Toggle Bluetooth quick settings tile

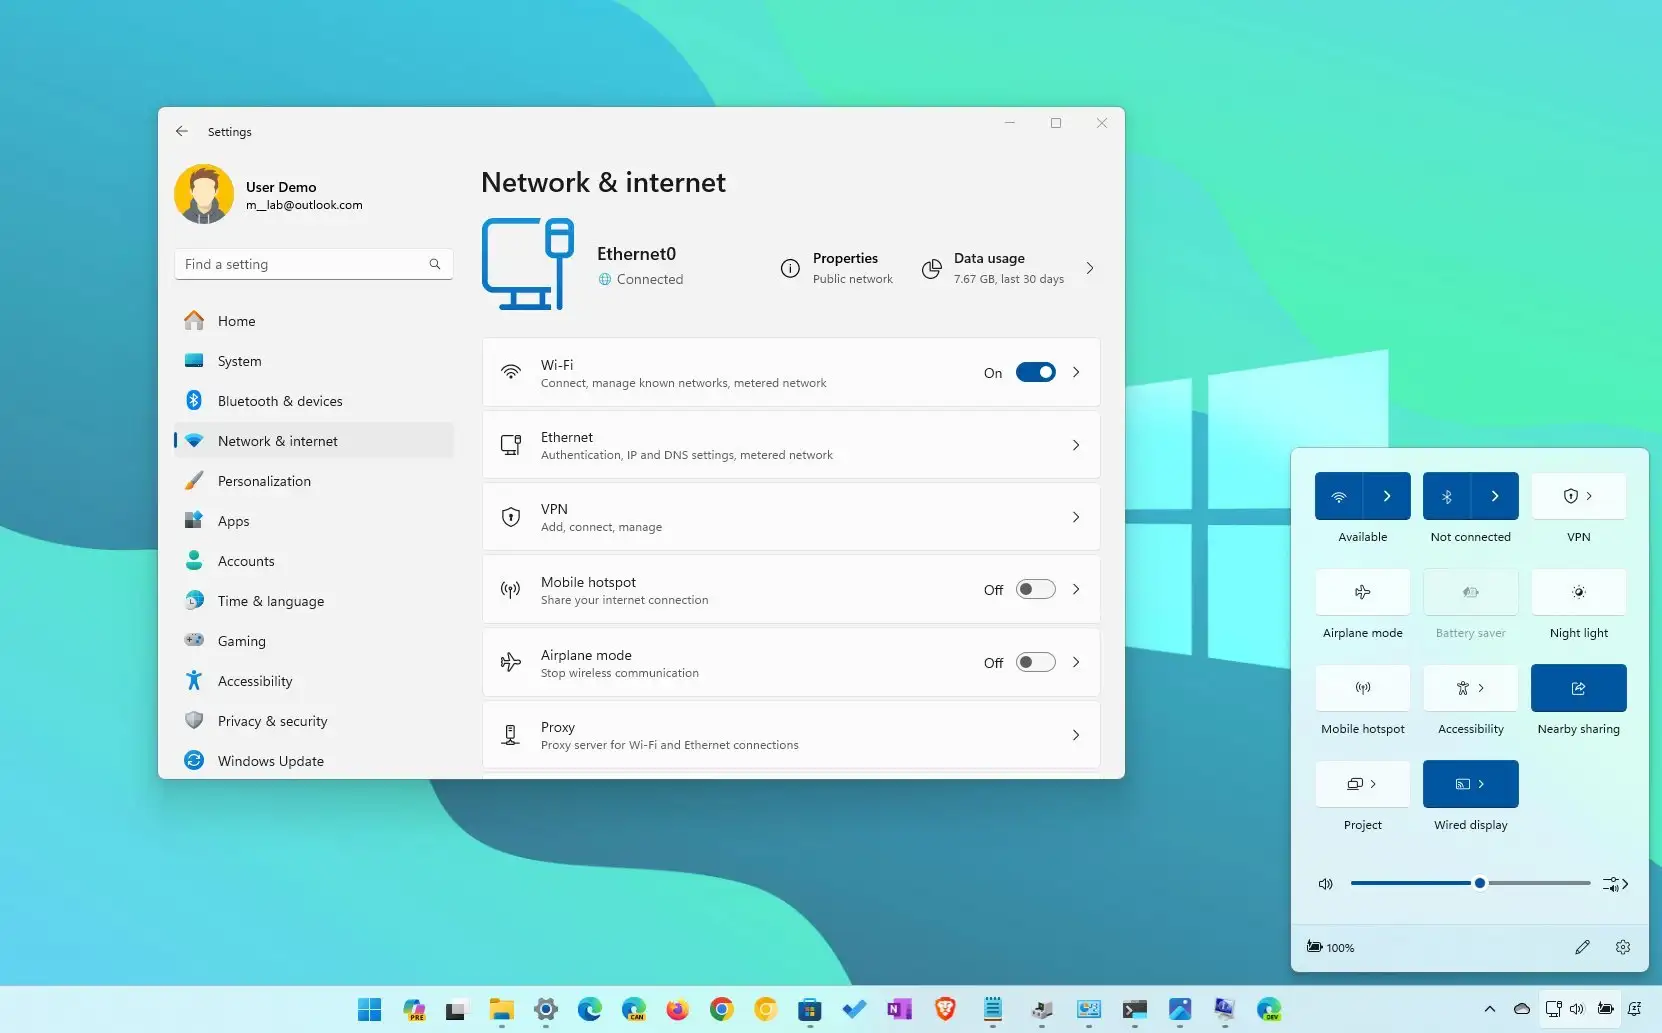[1447, 496]
